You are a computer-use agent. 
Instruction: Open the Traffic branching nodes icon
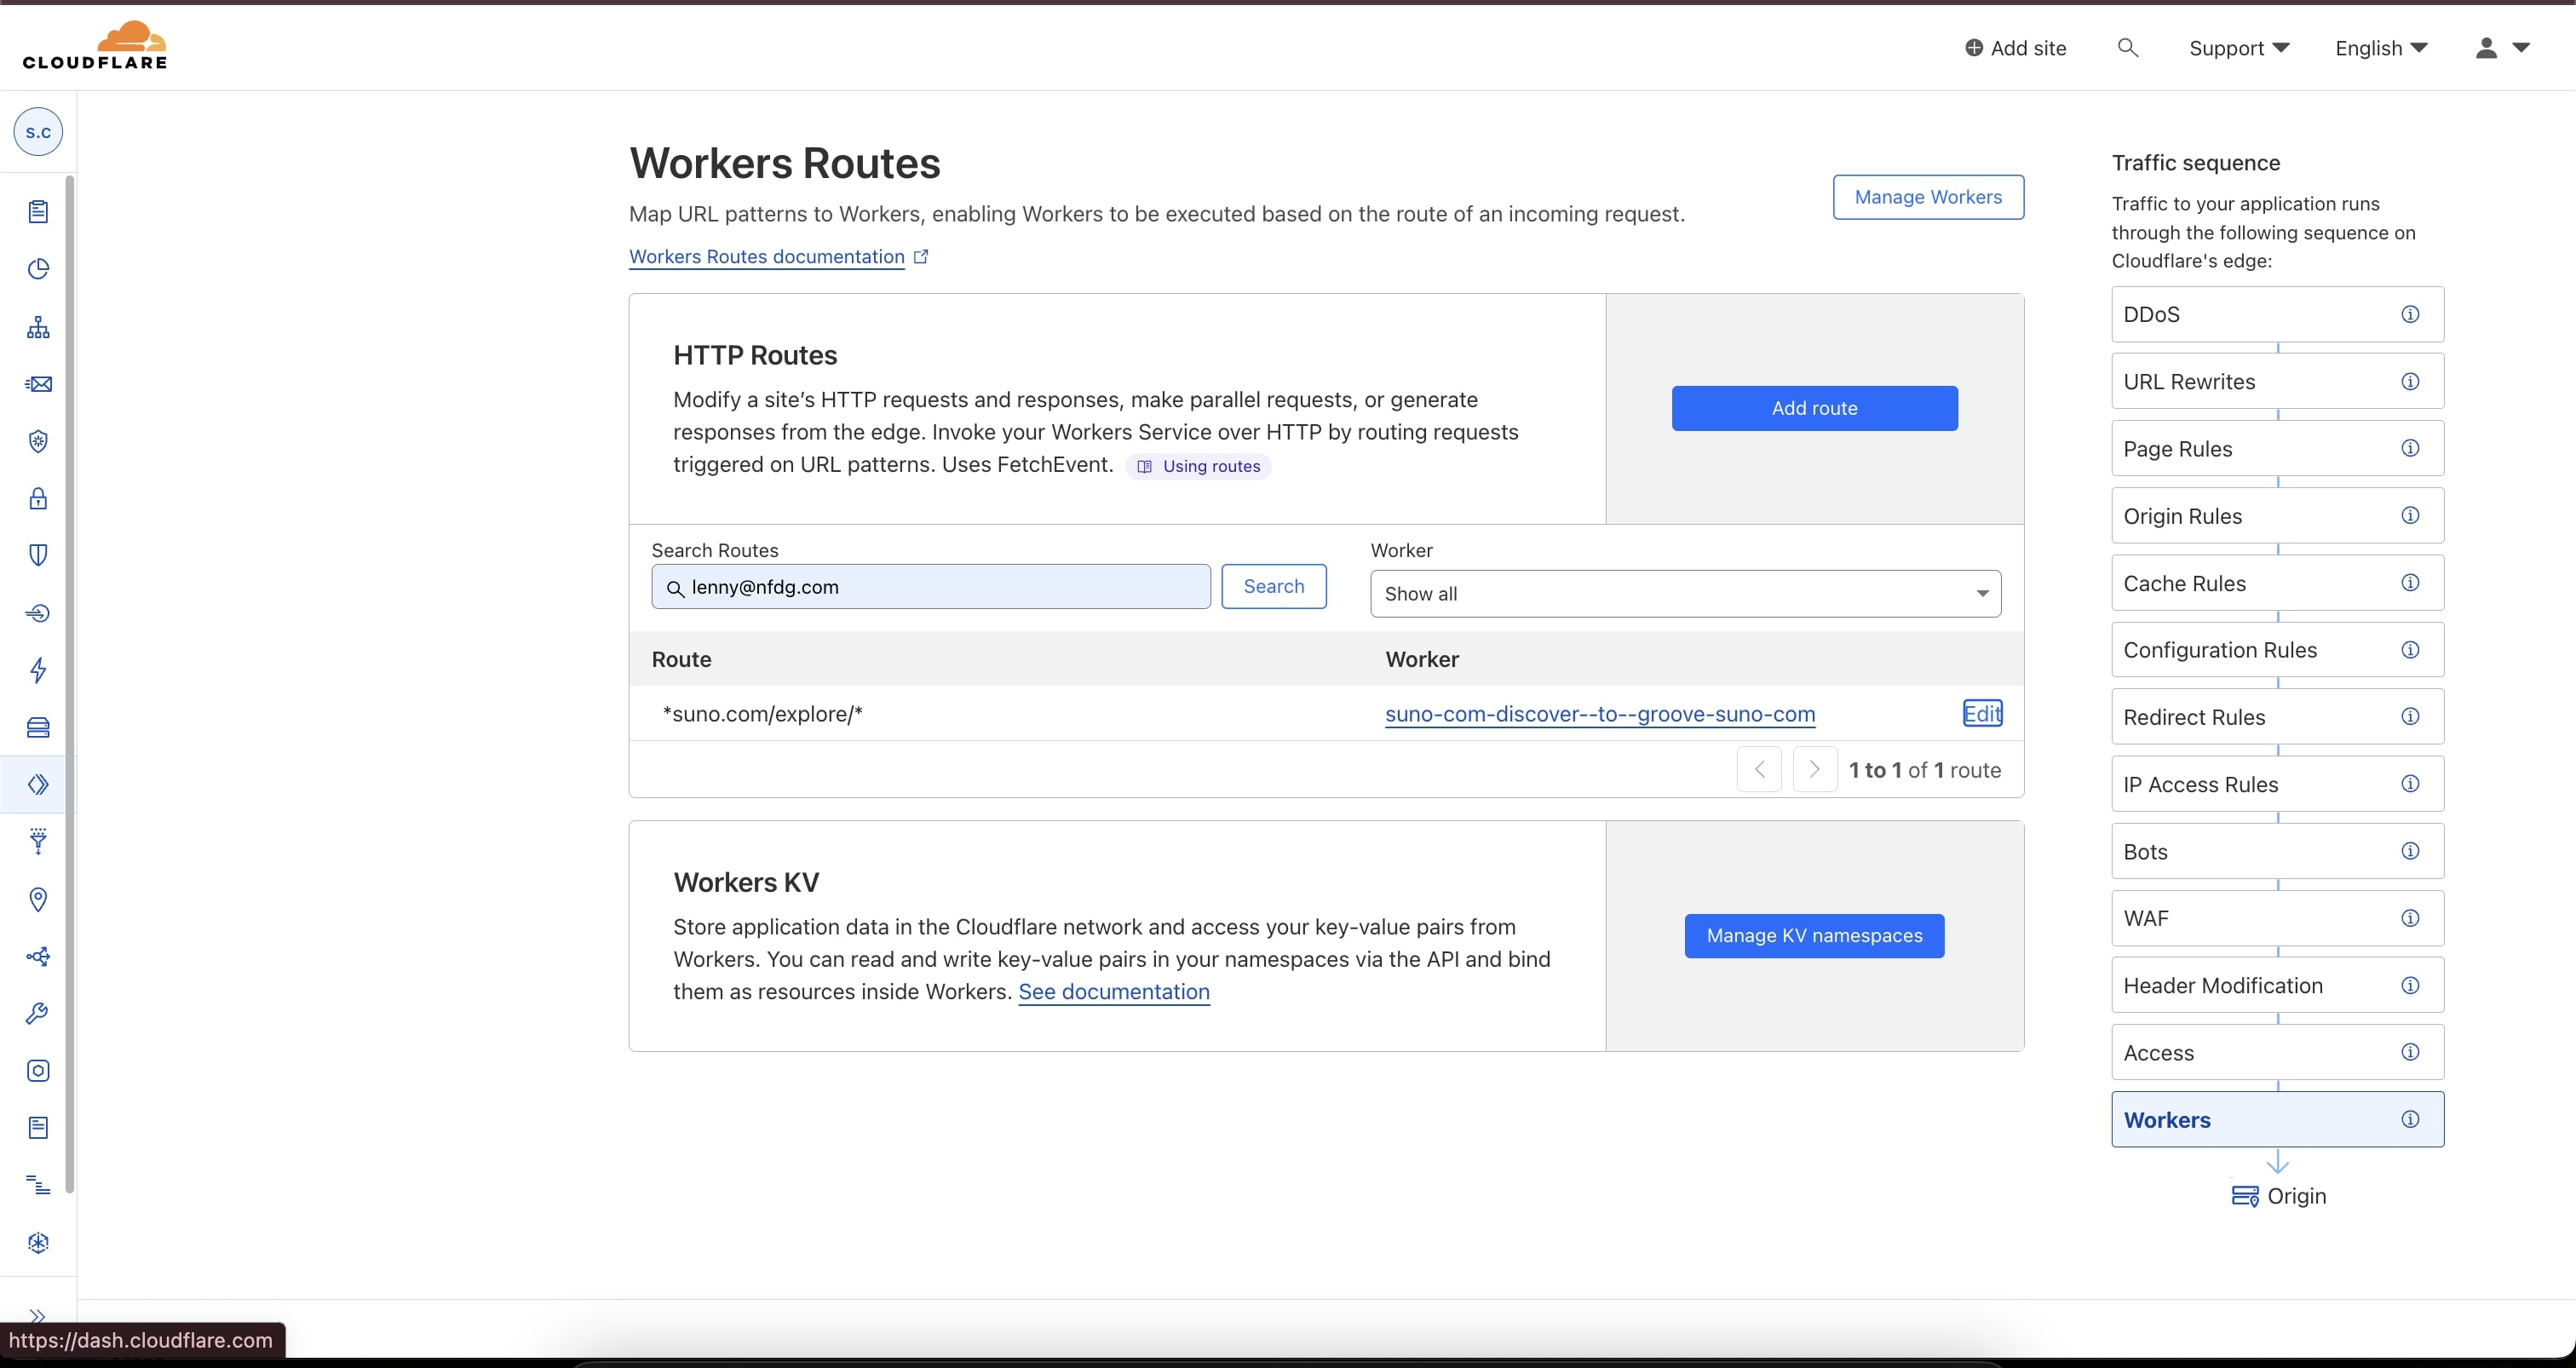[38, 956]
